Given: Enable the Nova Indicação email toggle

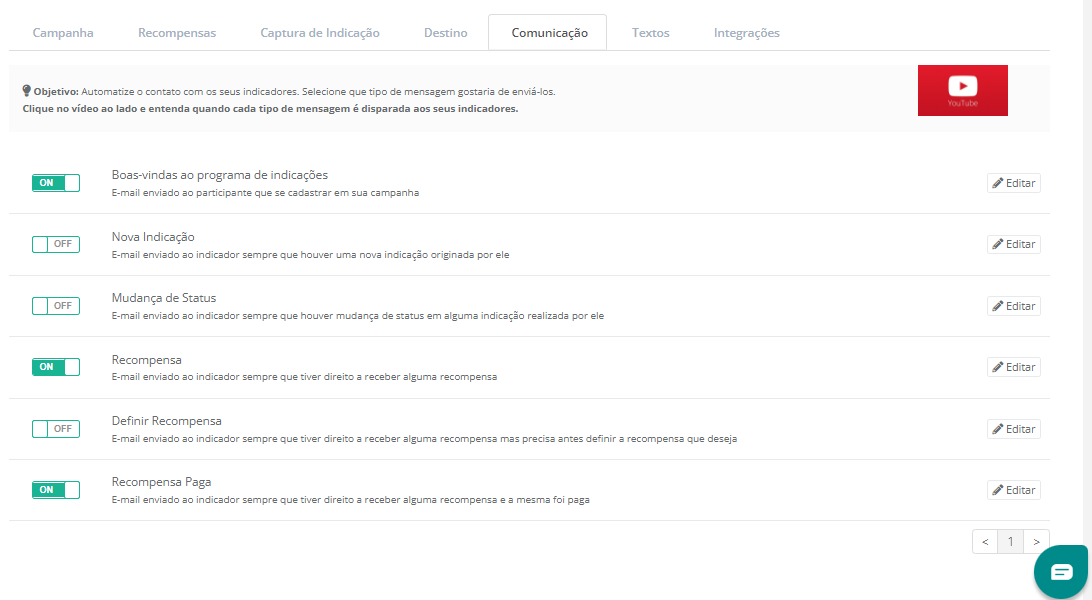Looking at the screenshot, I should [x=56, y=244].
